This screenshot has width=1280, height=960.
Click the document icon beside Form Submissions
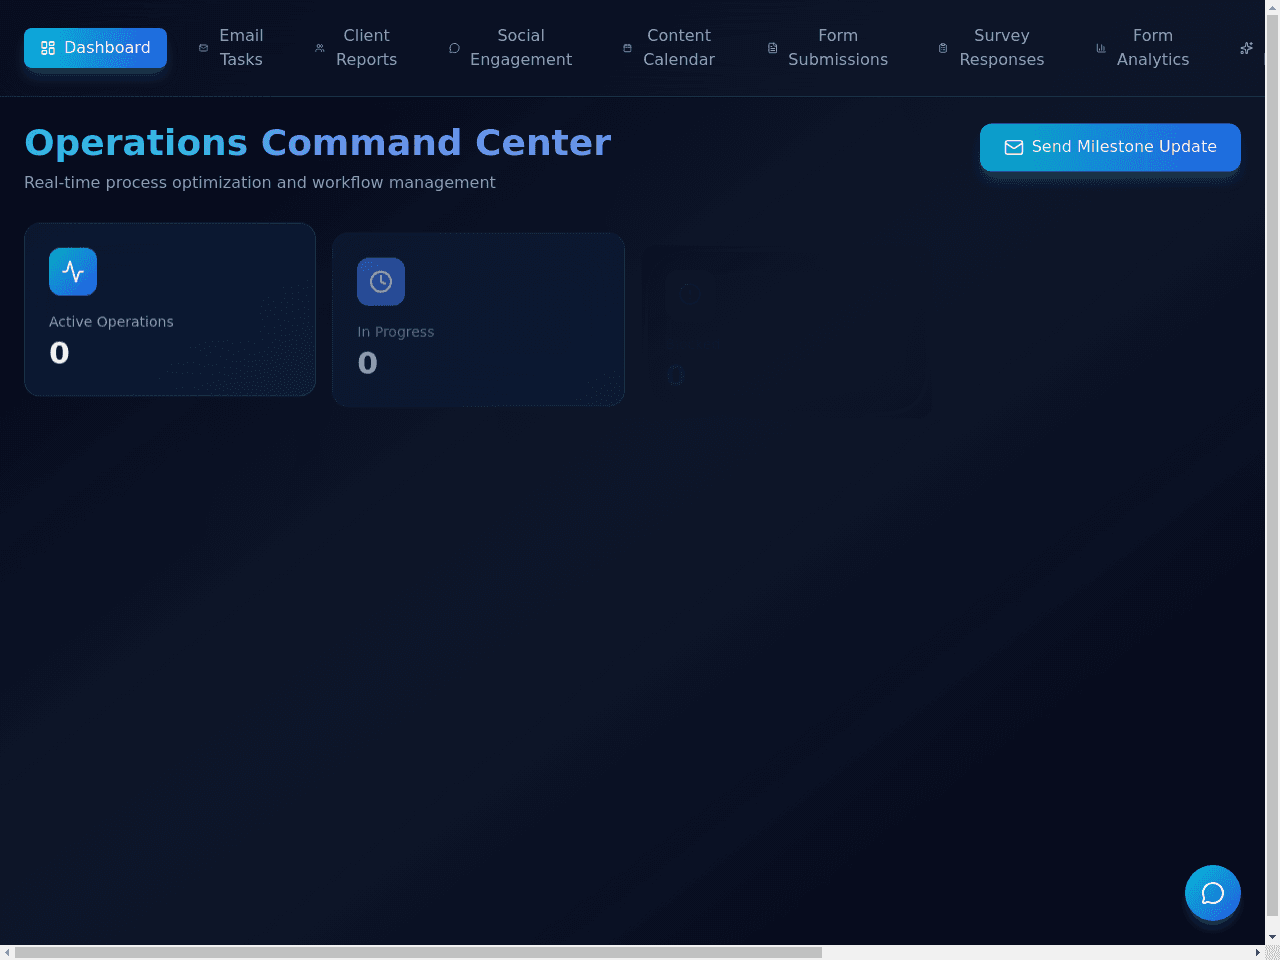[x=772, y=48]
